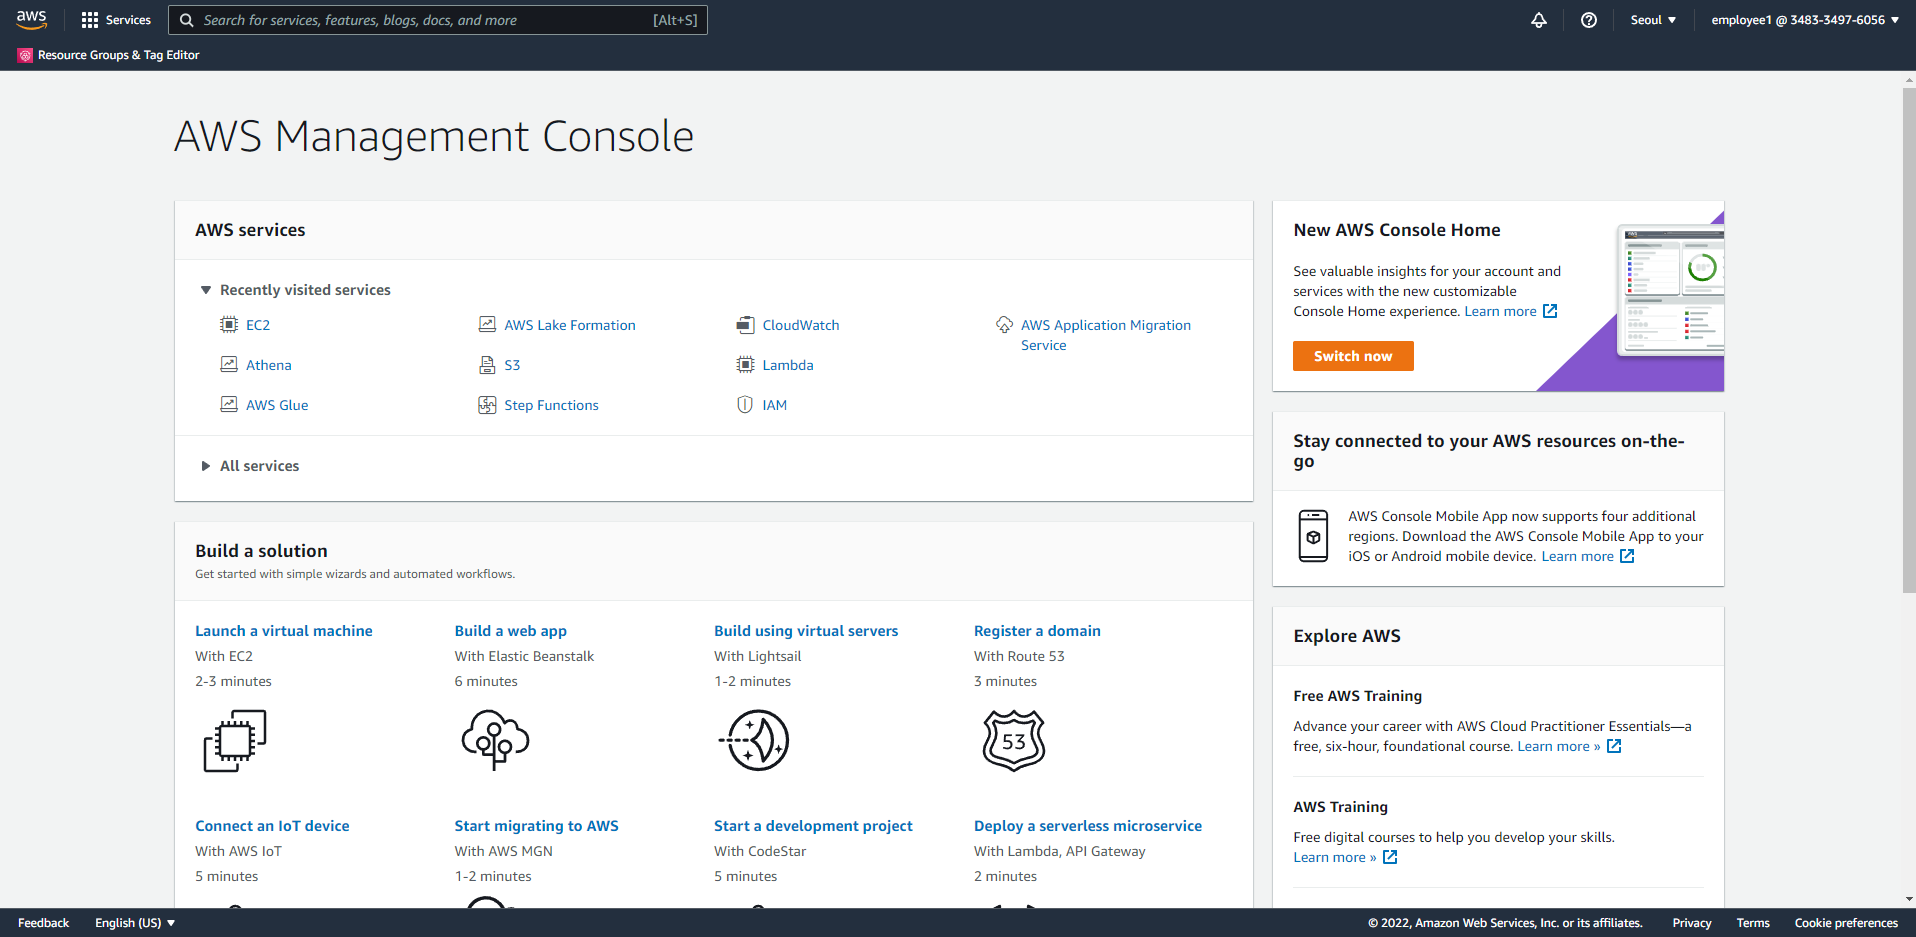Click the Lambda service icon
The height and width of the screenshot is (937, 1916).
(x=745, y=364)
